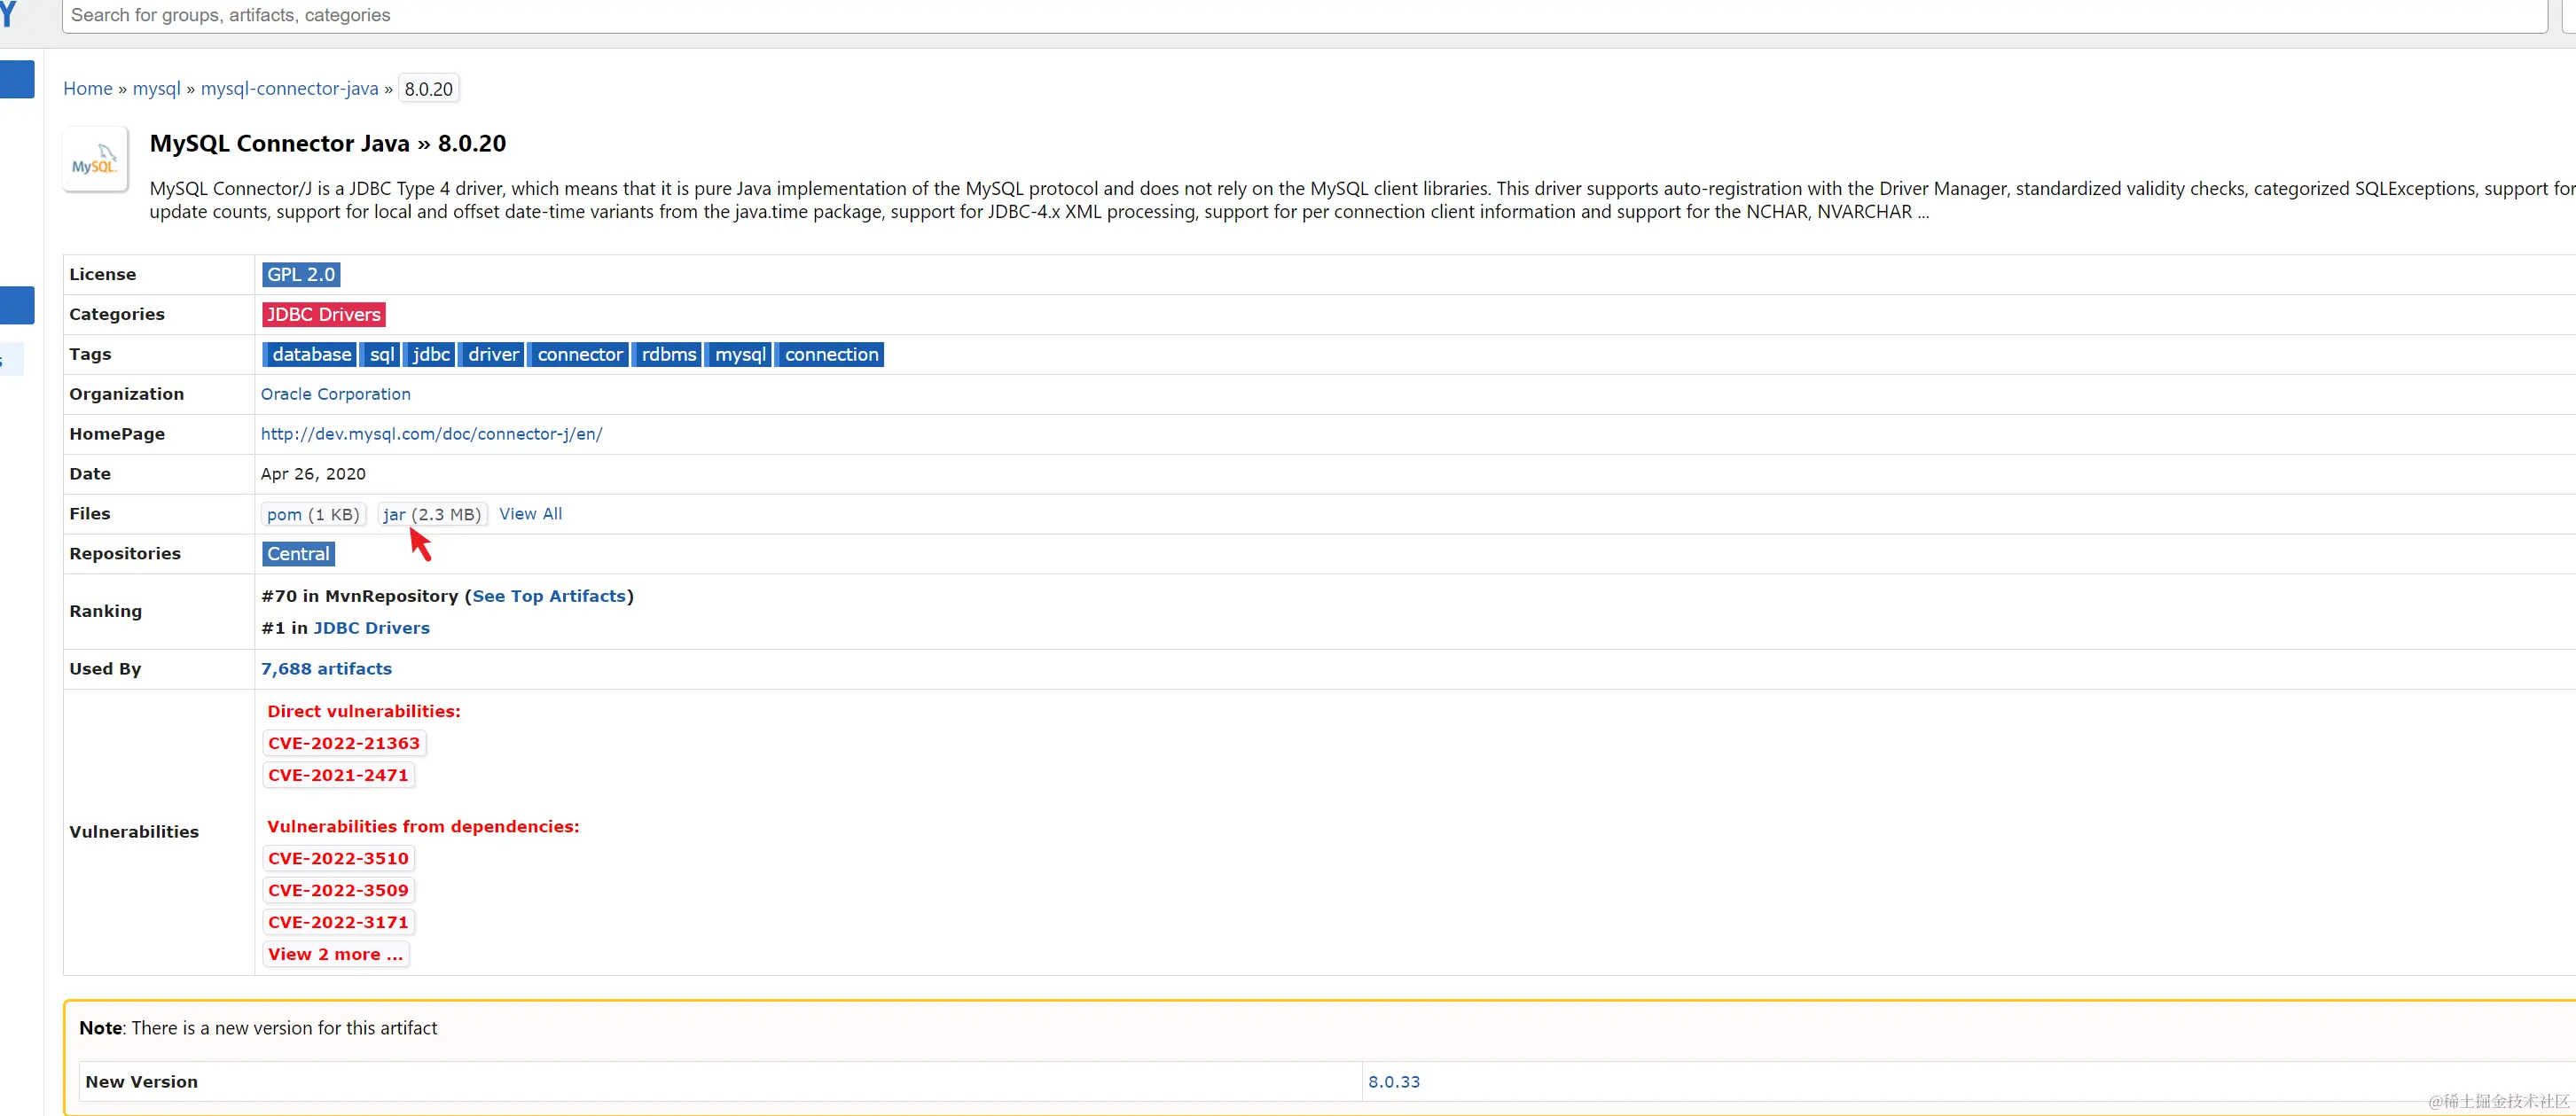2576x1116 pixels.
Task: Open CVE-2022-3509 vulnerability details
Action: (338, 891)
